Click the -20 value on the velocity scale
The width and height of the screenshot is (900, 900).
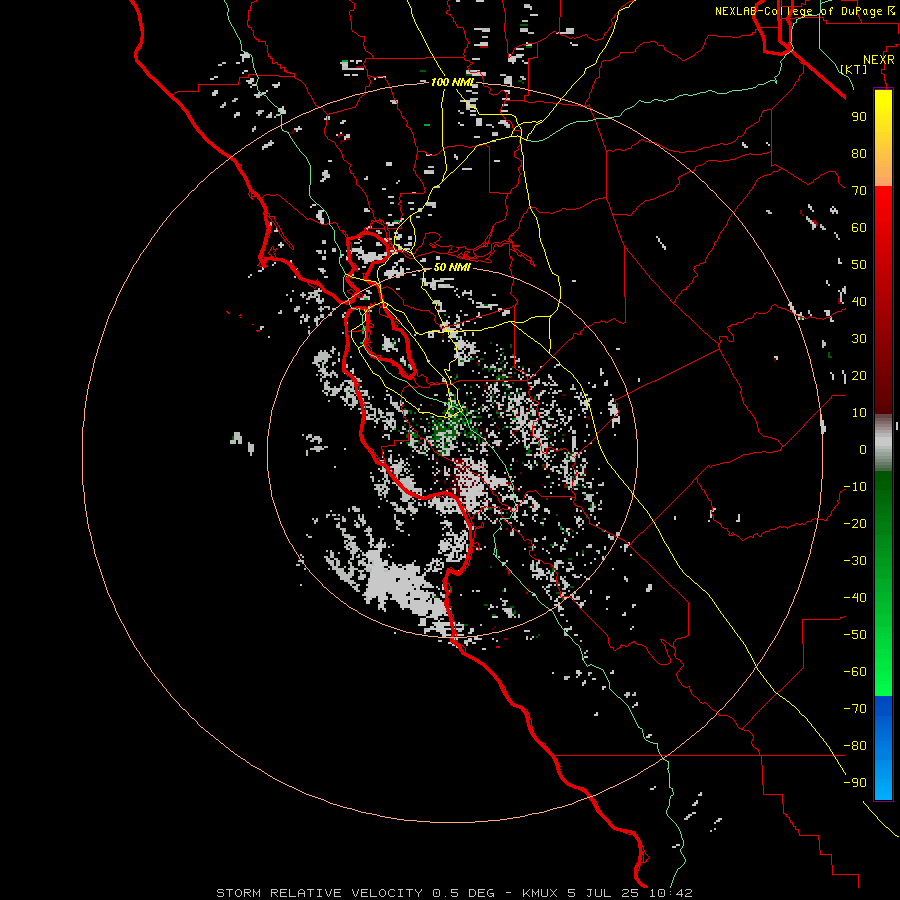point(855,524)
